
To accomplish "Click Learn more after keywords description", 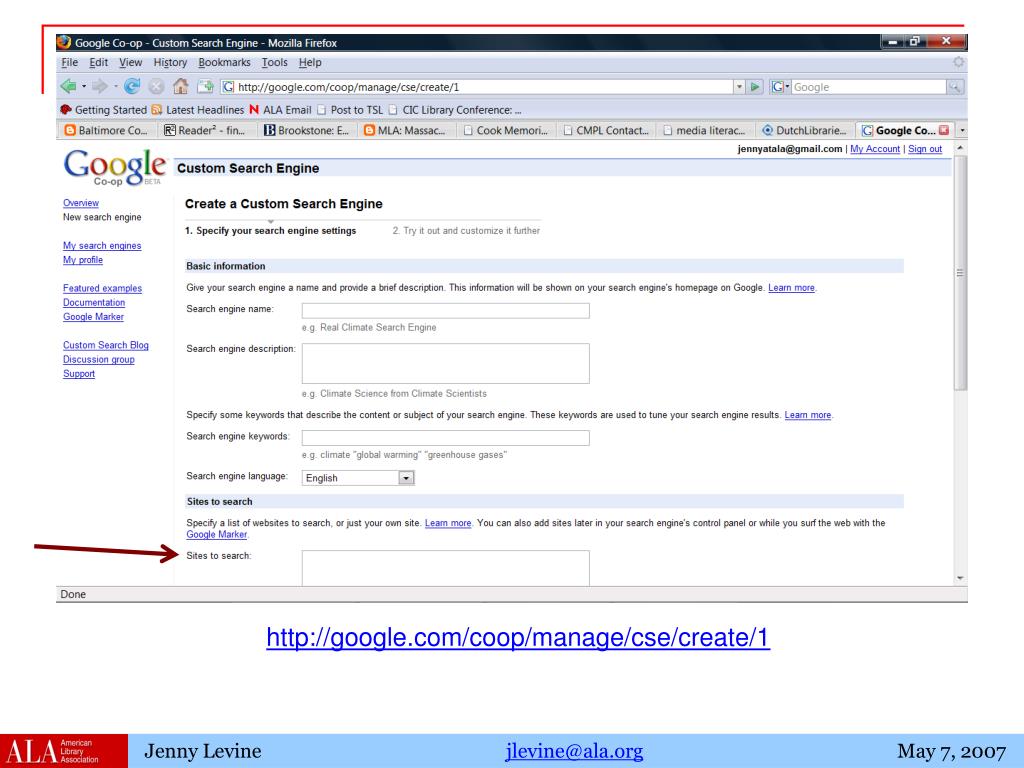I will tap(808, 415).
